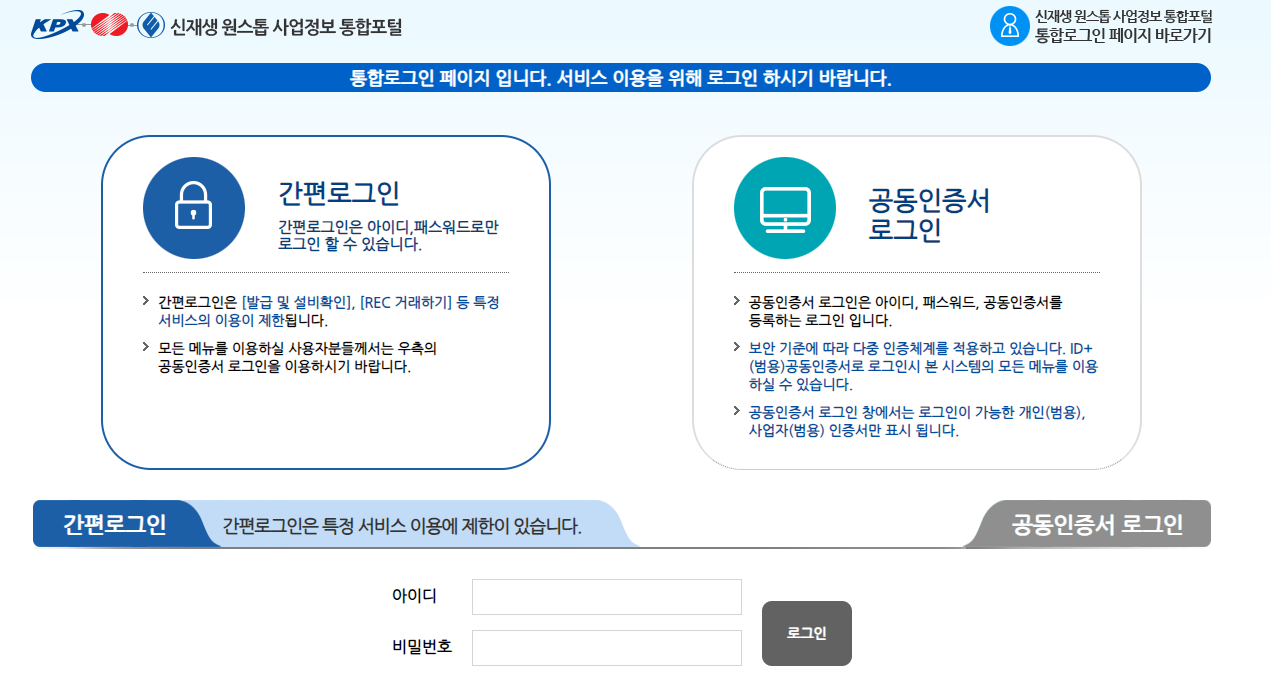This screenshot has height=679, width=1271.
Task: Click the 아이디 input field
Action: [605, 596]
